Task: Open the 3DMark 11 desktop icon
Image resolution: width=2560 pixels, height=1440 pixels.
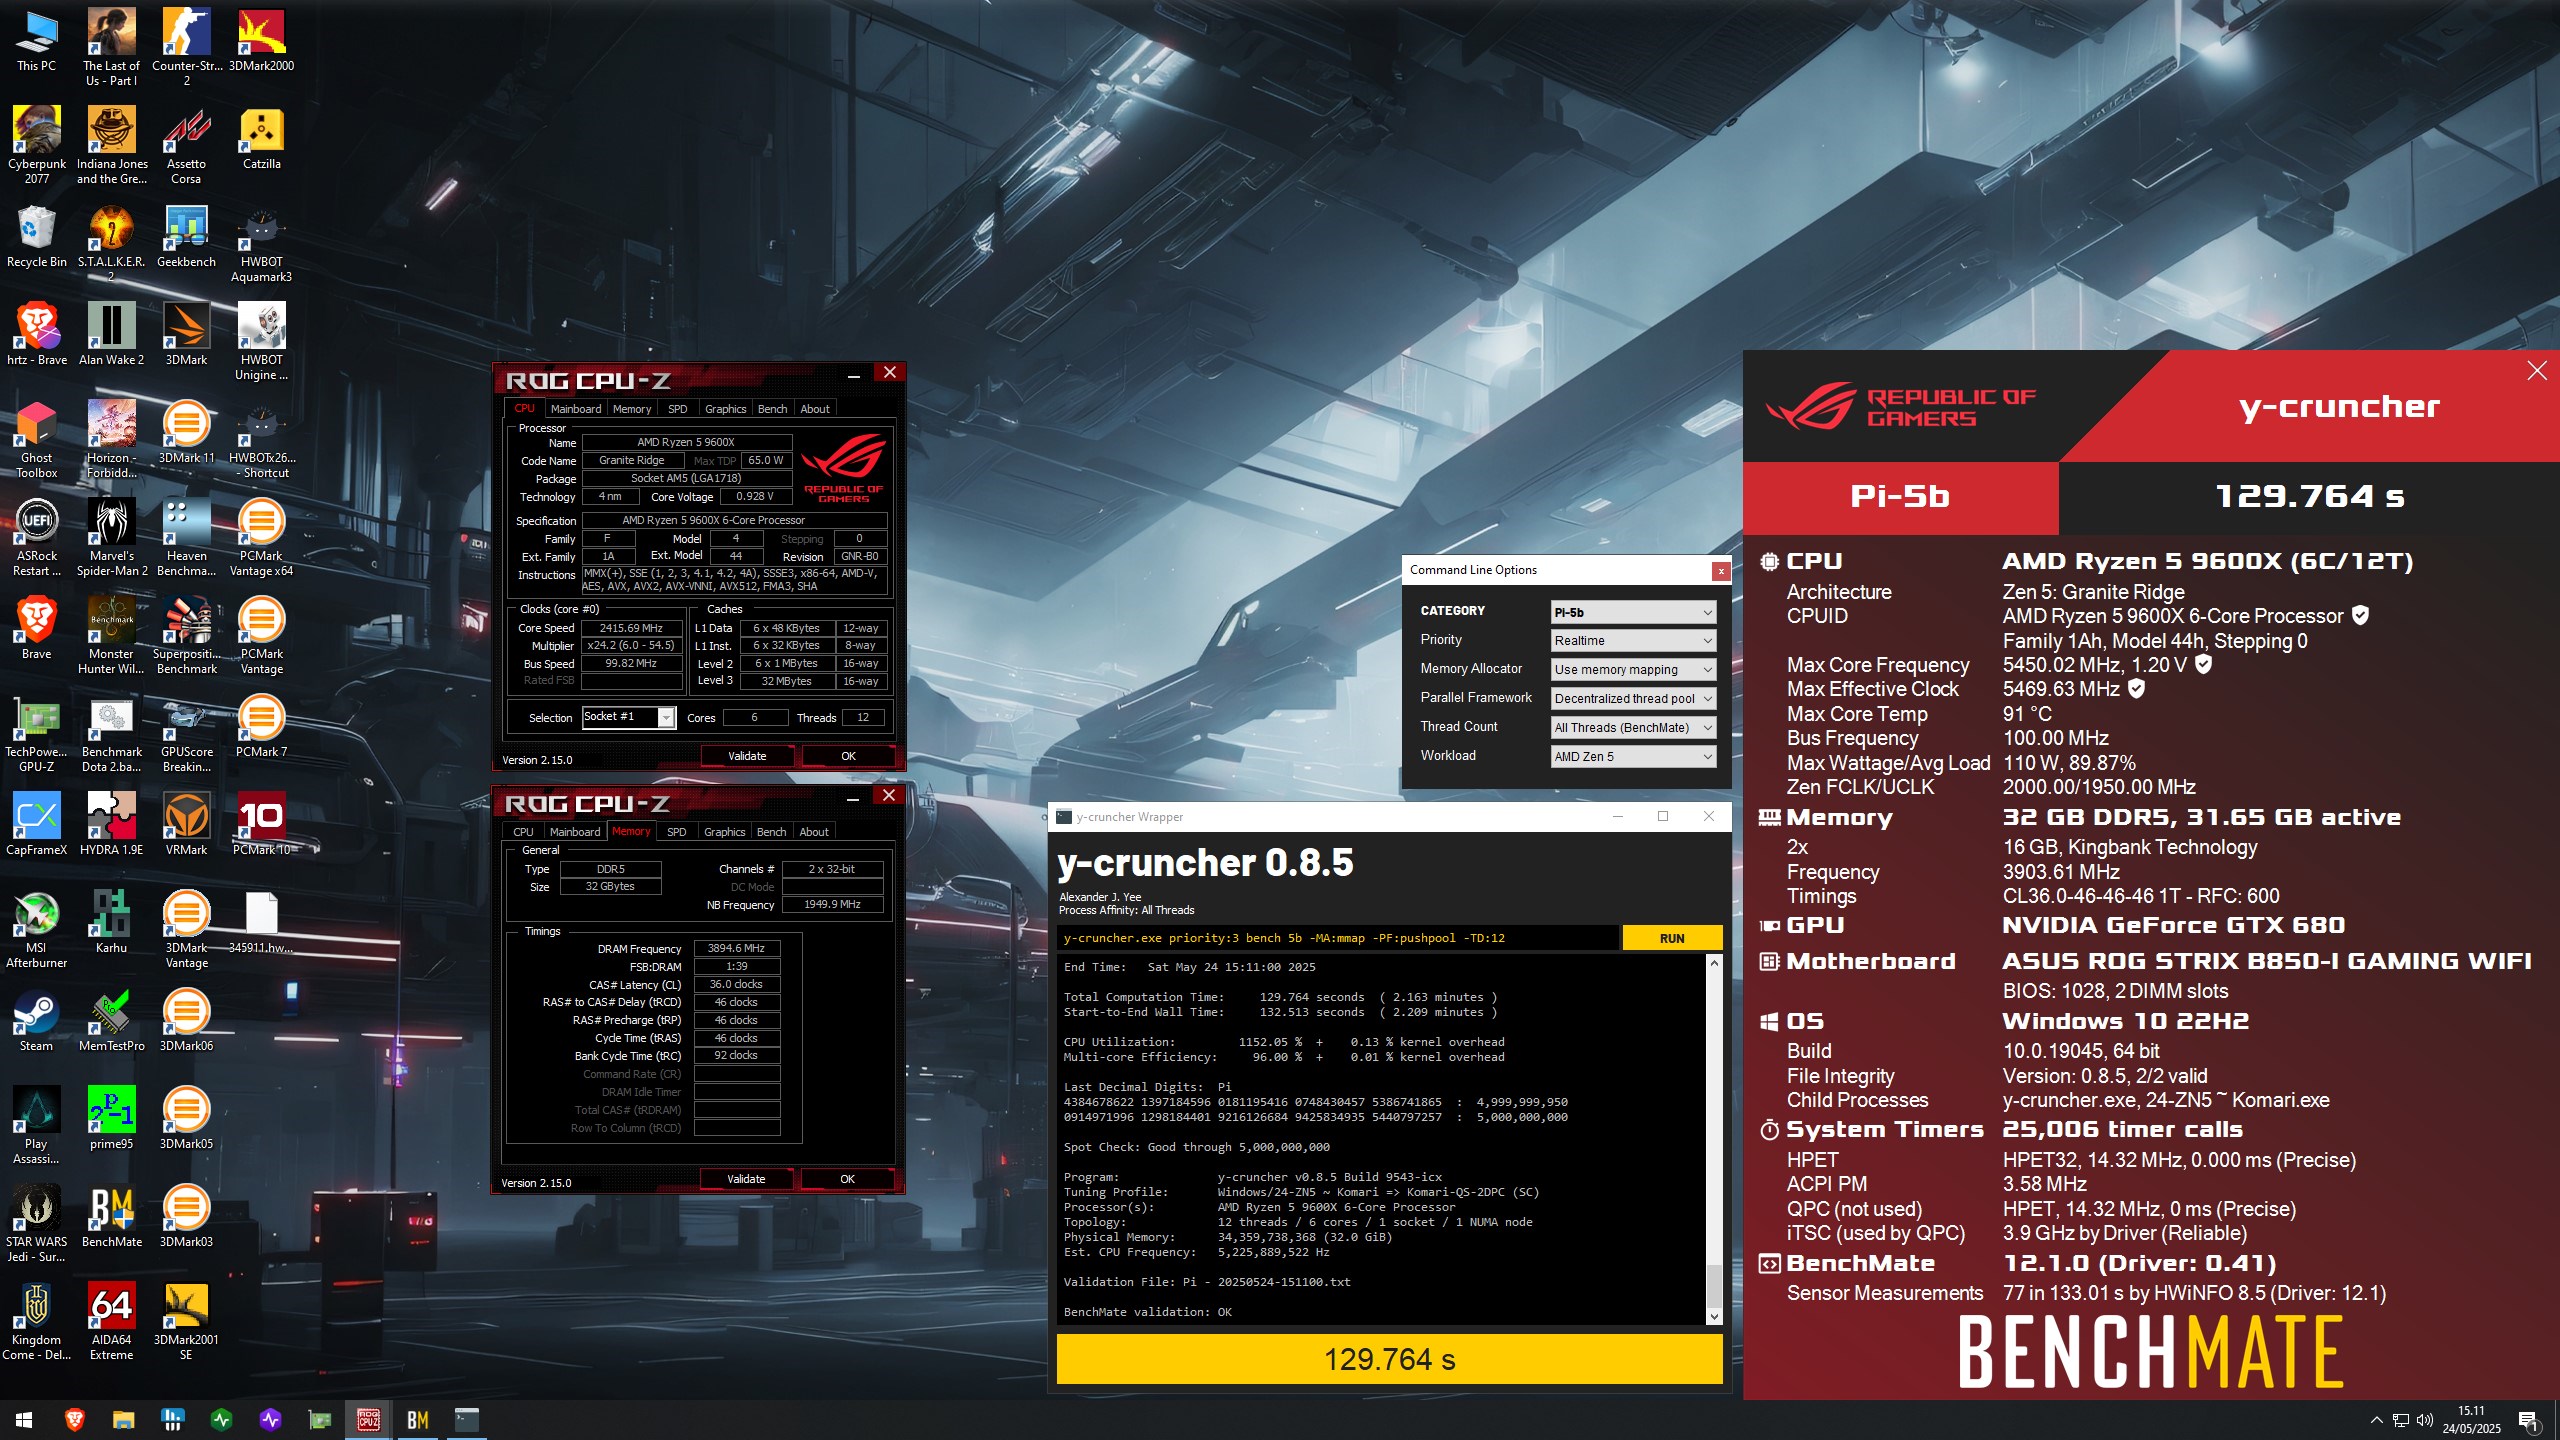Action: 186,432
